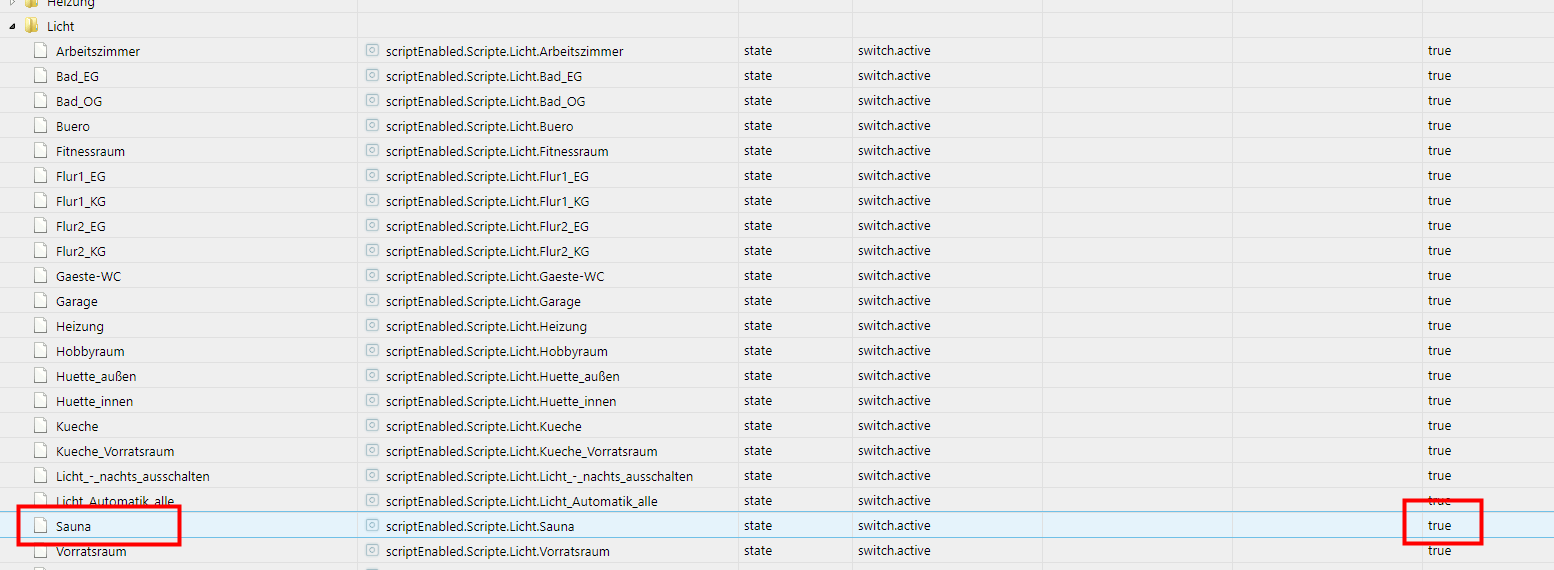
Task: Click state icon of Licht_-_nachts_ausschalten ID
Action: 373,475
